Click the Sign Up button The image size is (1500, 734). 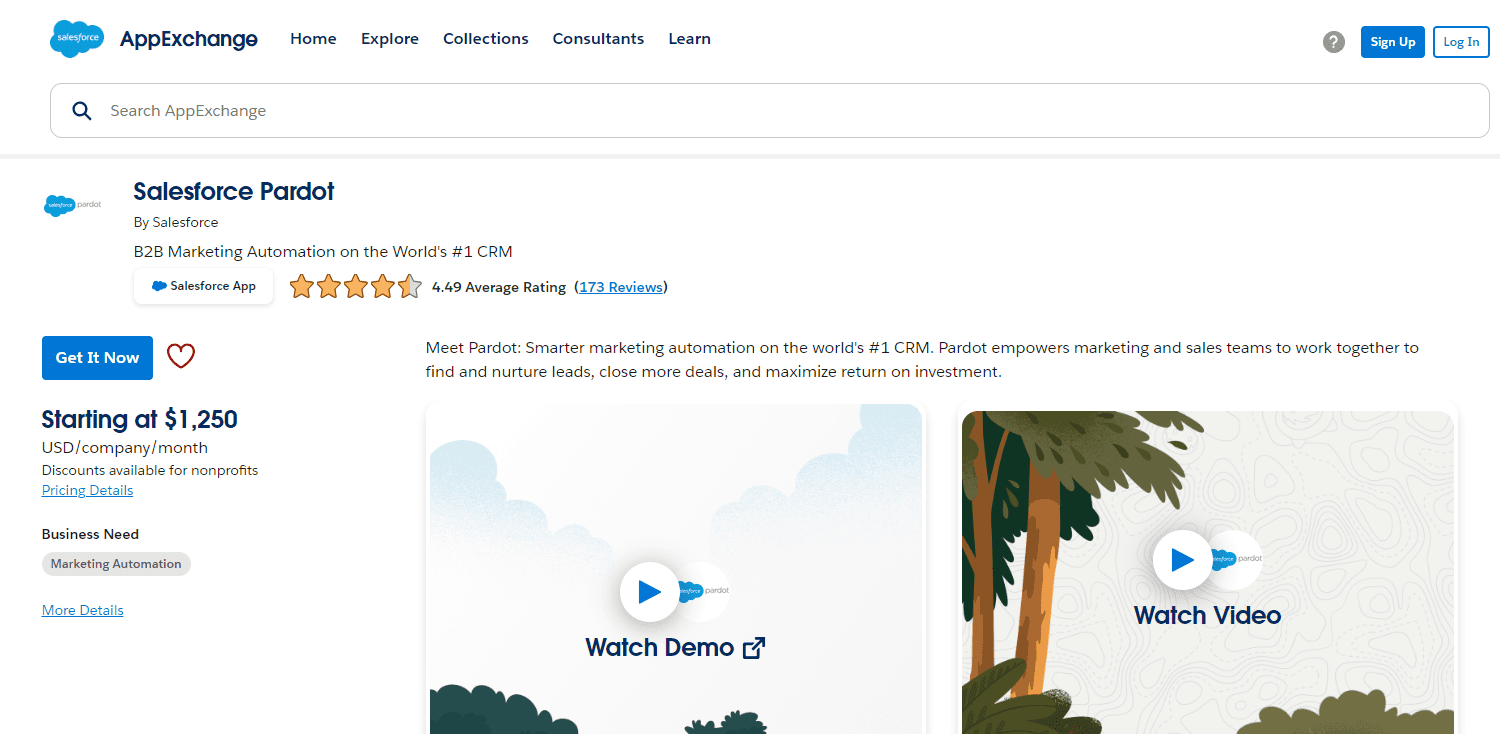pyautogui.click(x=1393, y=42)
